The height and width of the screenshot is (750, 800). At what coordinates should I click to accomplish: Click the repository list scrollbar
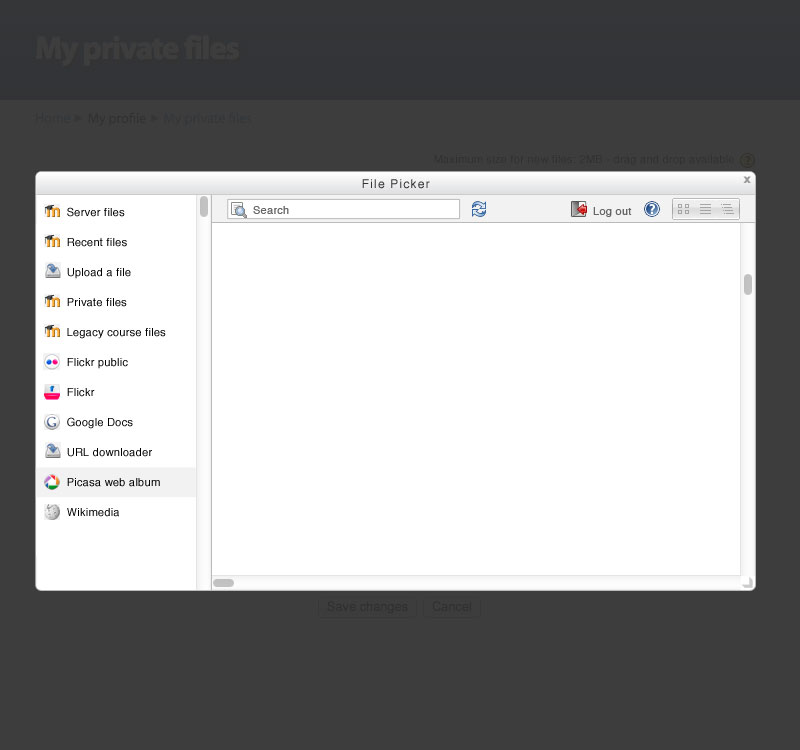click(x=204, y=207)
